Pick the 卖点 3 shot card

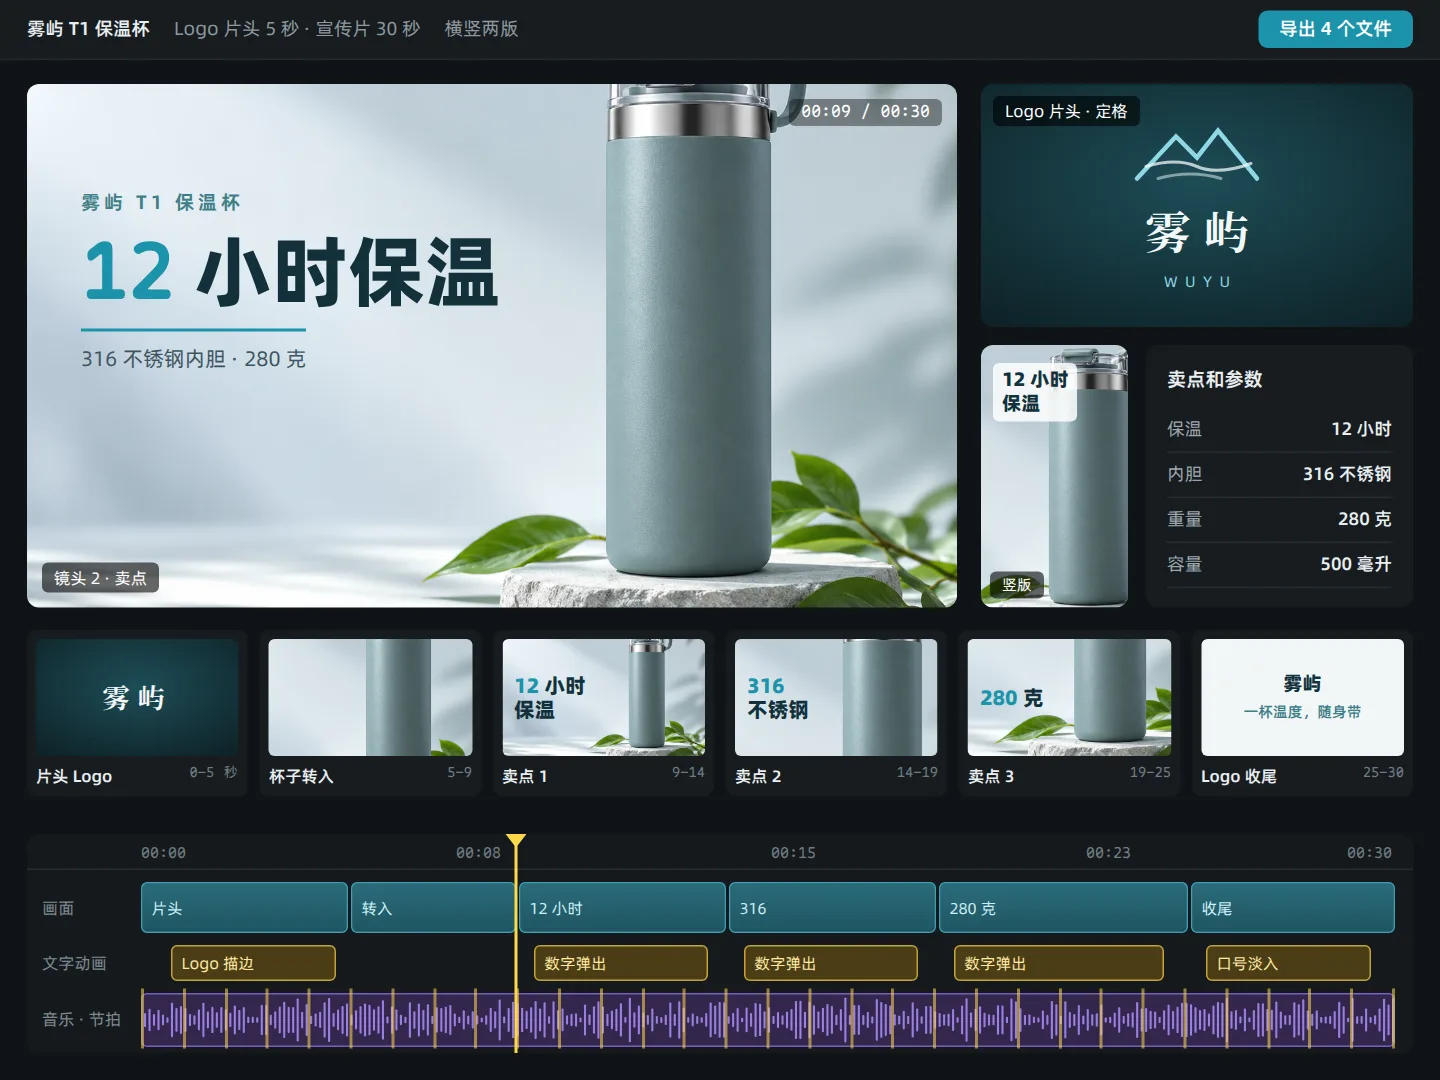[x=1069, y=713]
